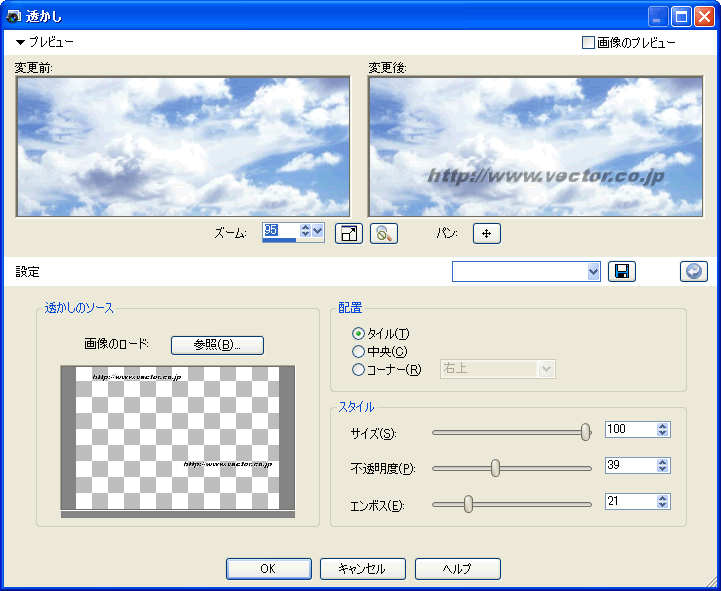Click the エンボス slider handle
Image resolution: width=721 pixels, height=591 pixels.
click(468, 504)
